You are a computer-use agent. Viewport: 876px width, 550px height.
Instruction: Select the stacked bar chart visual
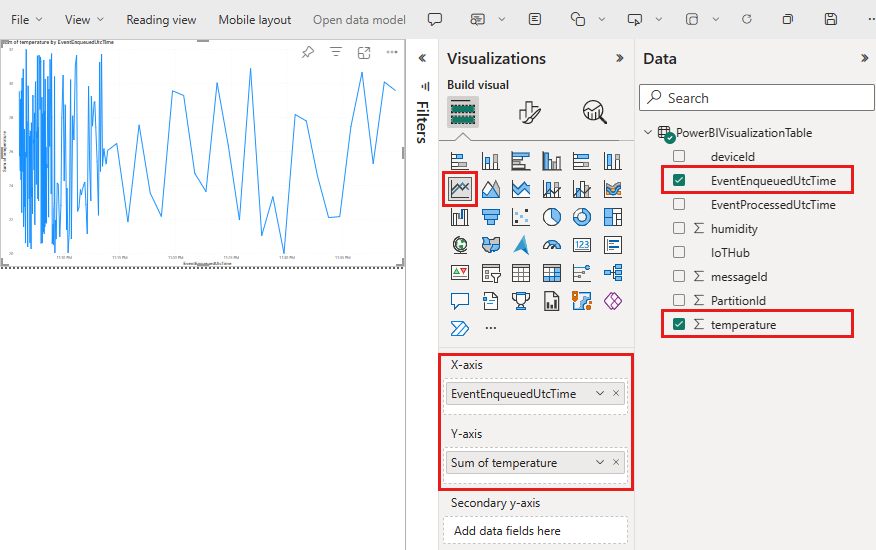[459, 162]
